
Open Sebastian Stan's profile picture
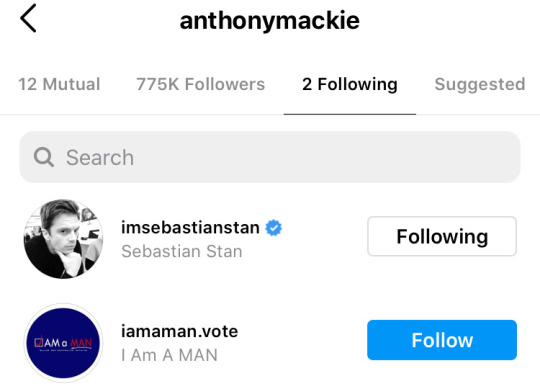click(x=63, y=239)
